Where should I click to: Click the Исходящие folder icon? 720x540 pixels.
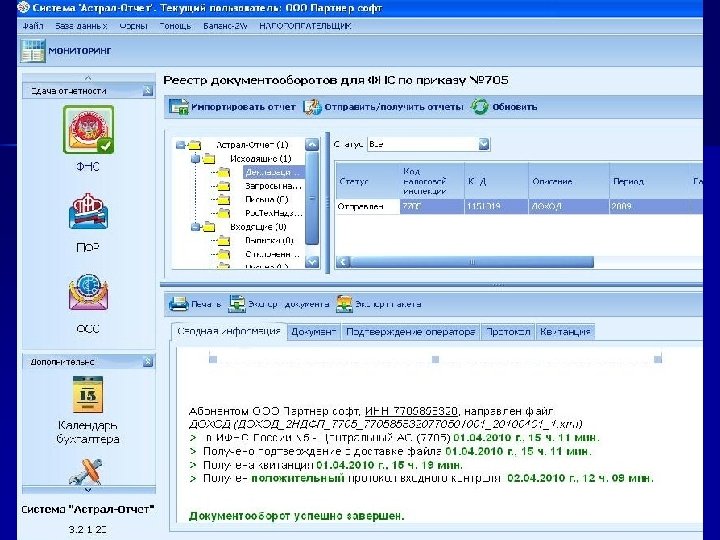click(x=209, y=159)
